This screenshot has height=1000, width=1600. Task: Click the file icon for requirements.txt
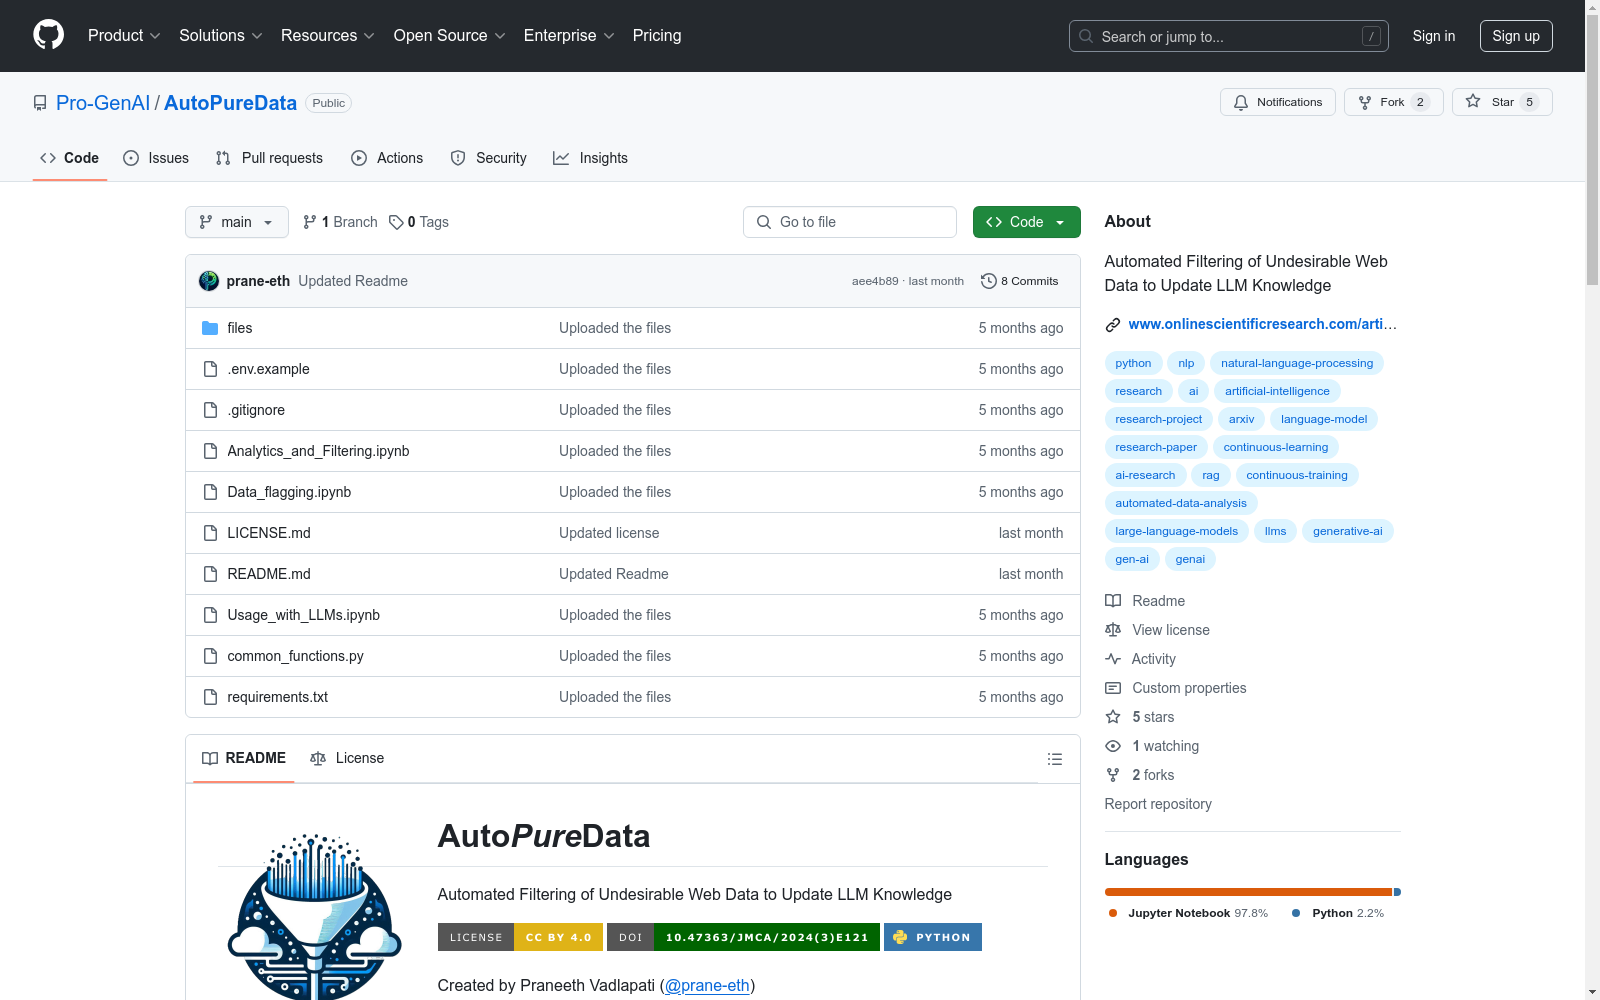coord(210,697)
